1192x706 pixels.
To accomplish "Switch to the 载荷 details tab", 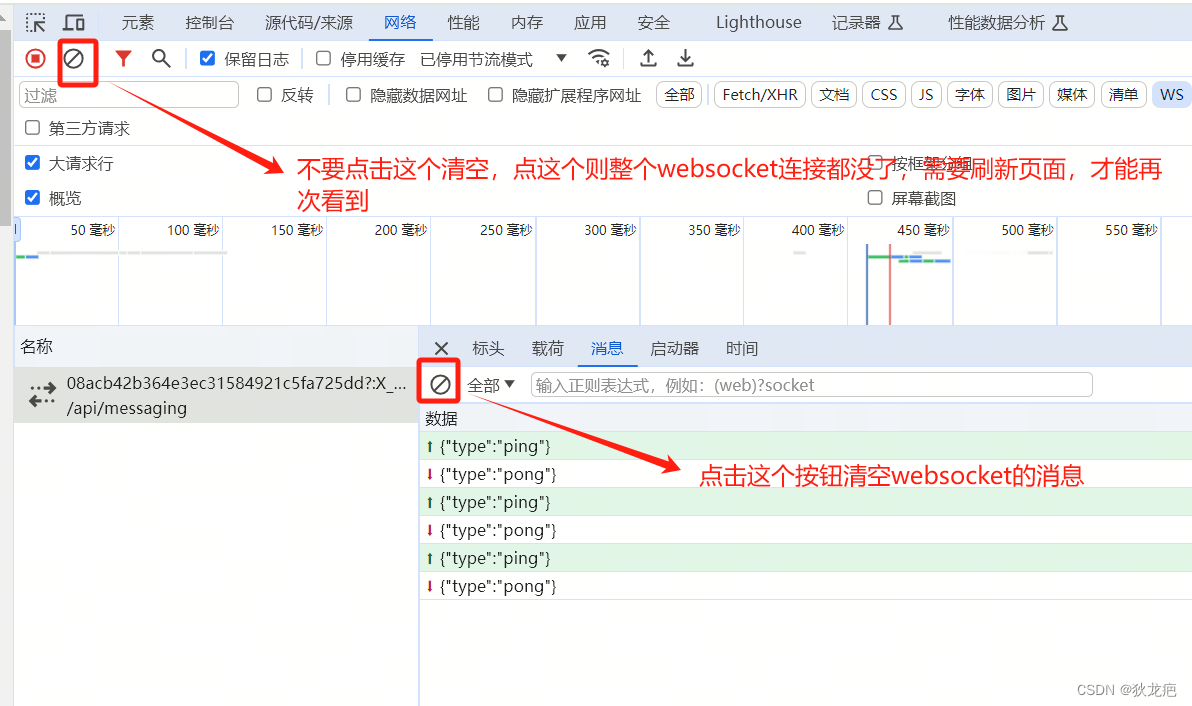I will click(547, 348).
